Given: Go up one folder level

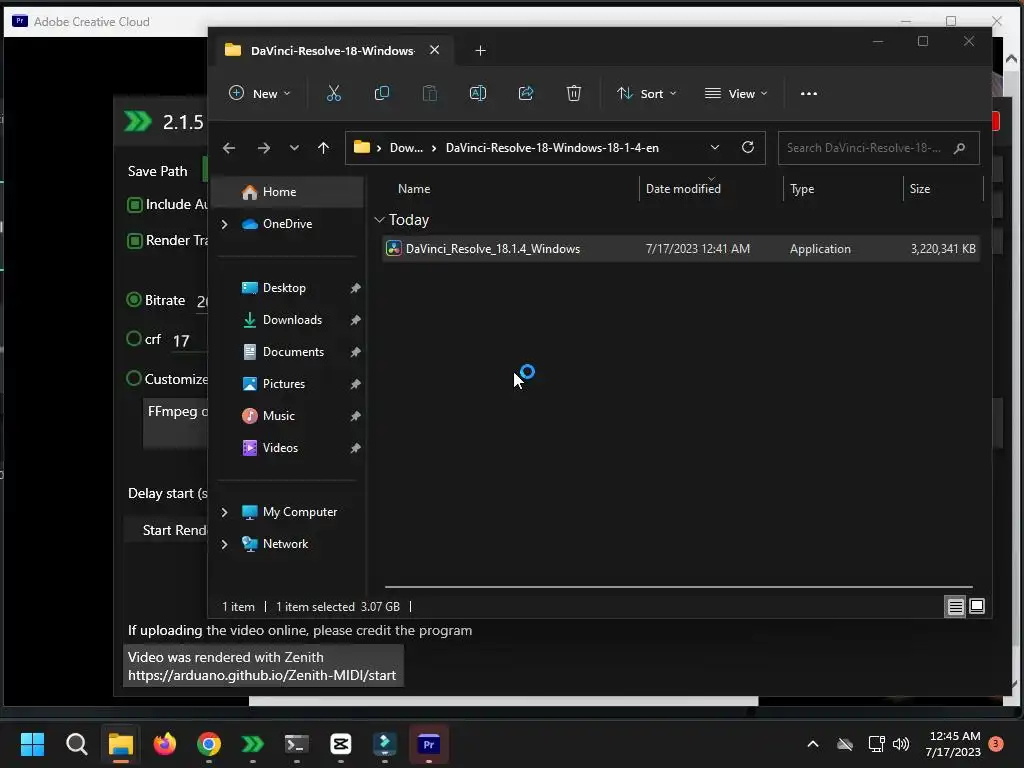Looking at the screenshot, I should (323, 148).
